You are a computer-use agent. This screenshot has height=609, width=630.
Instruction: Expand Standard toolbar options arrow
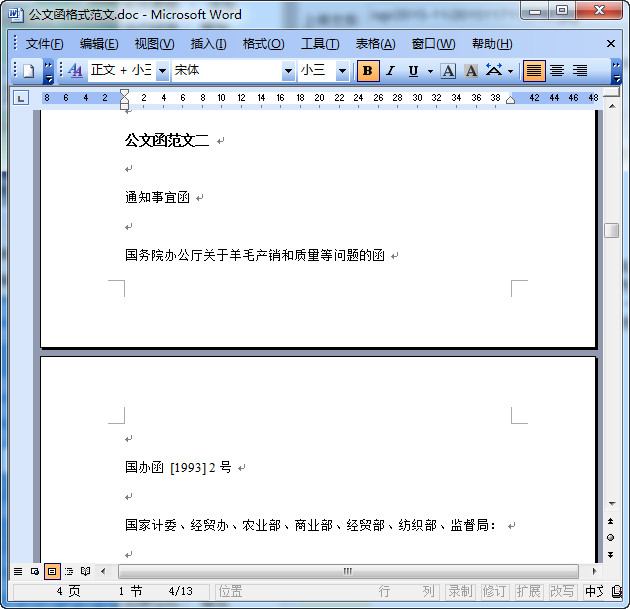coord(48,72)
